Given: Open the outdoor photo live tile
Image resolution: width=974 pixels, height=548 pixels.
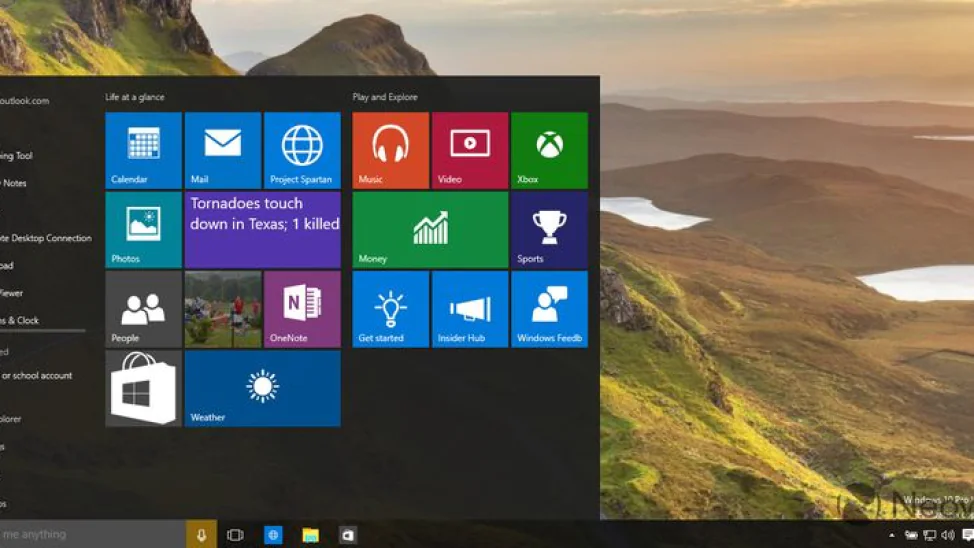Looking at the screenshot, I should click(x=223, y=309).
